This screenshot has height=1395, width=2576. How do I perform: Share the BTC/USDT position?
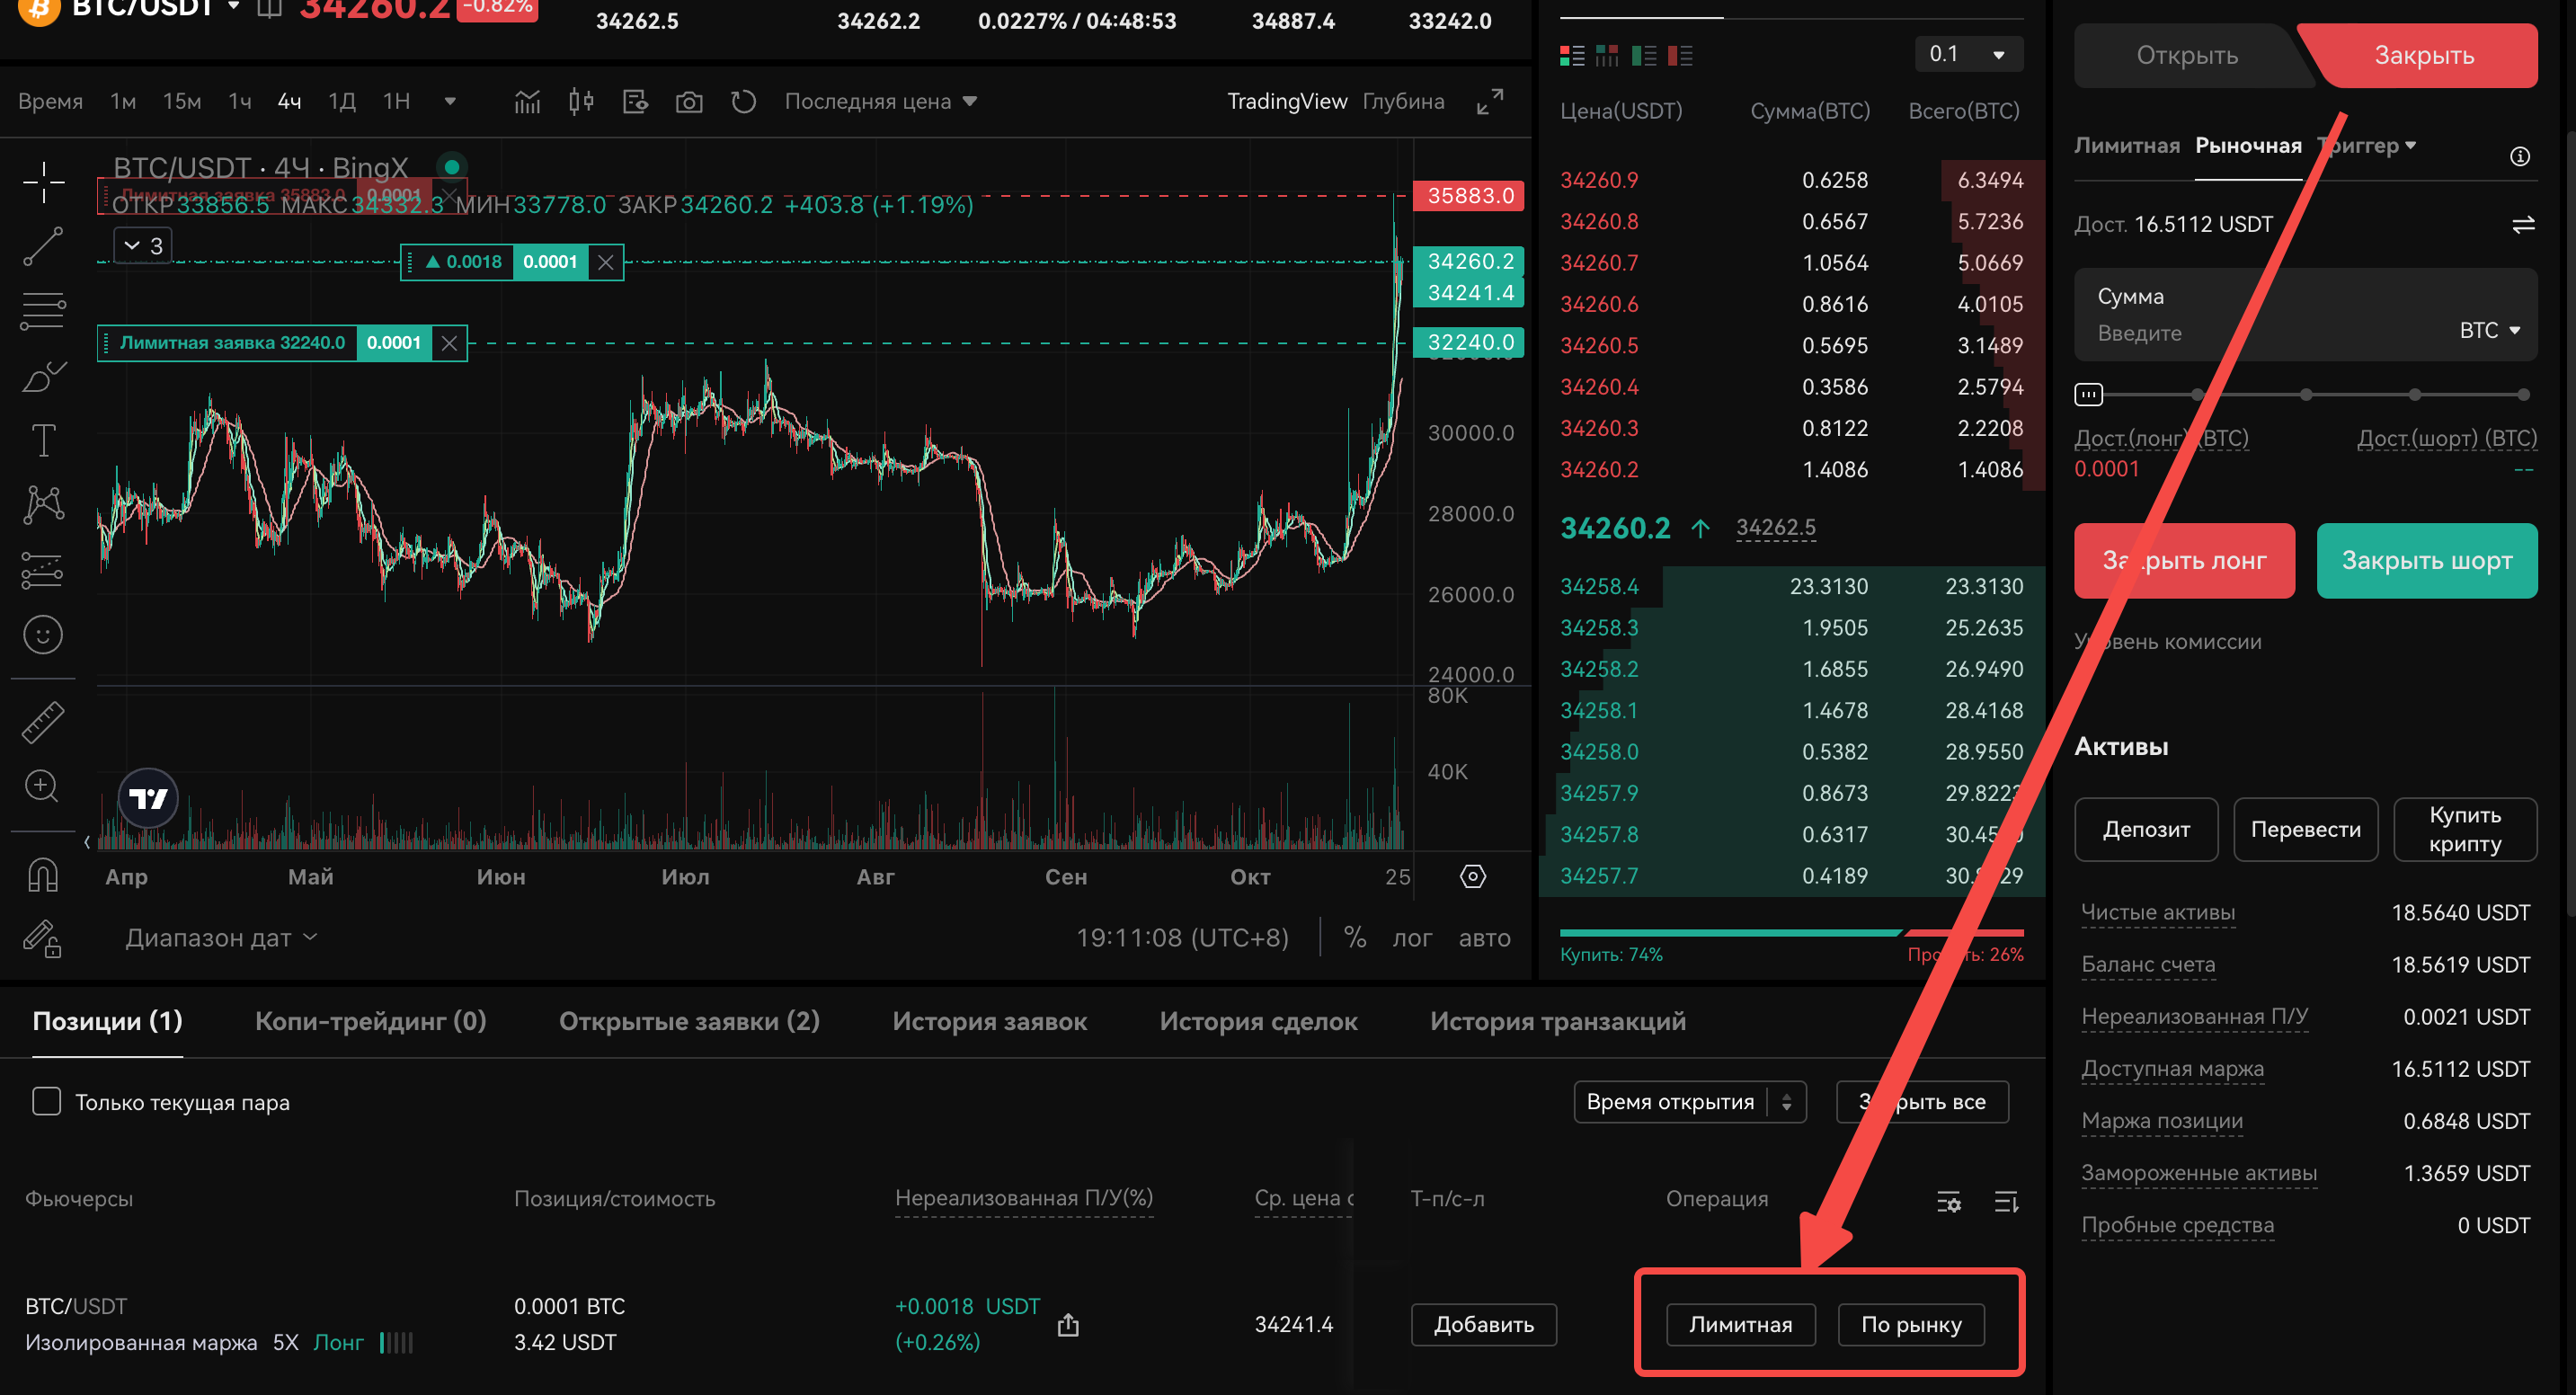(1068, 1324)
